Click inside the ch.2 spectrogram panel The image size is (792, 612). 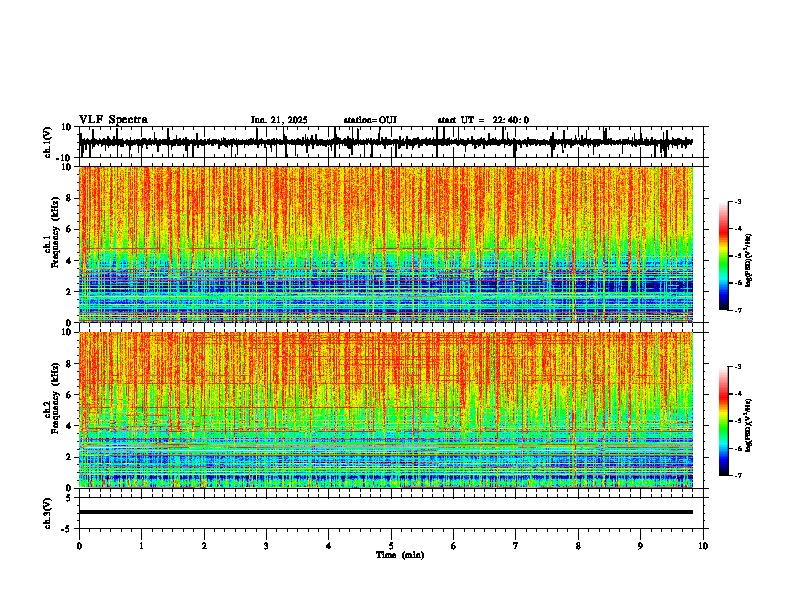coord(386,410)
